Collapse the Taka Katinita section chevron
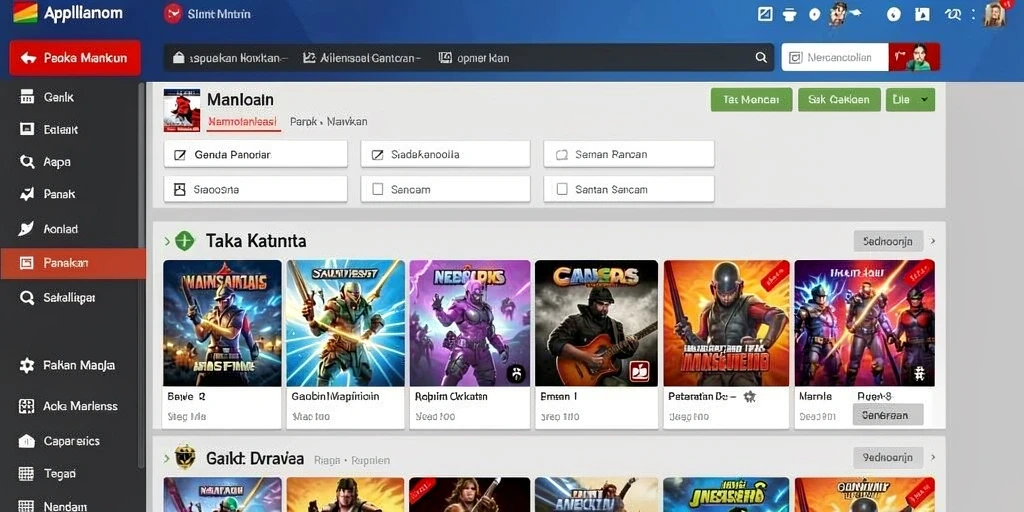 (167, 242)
